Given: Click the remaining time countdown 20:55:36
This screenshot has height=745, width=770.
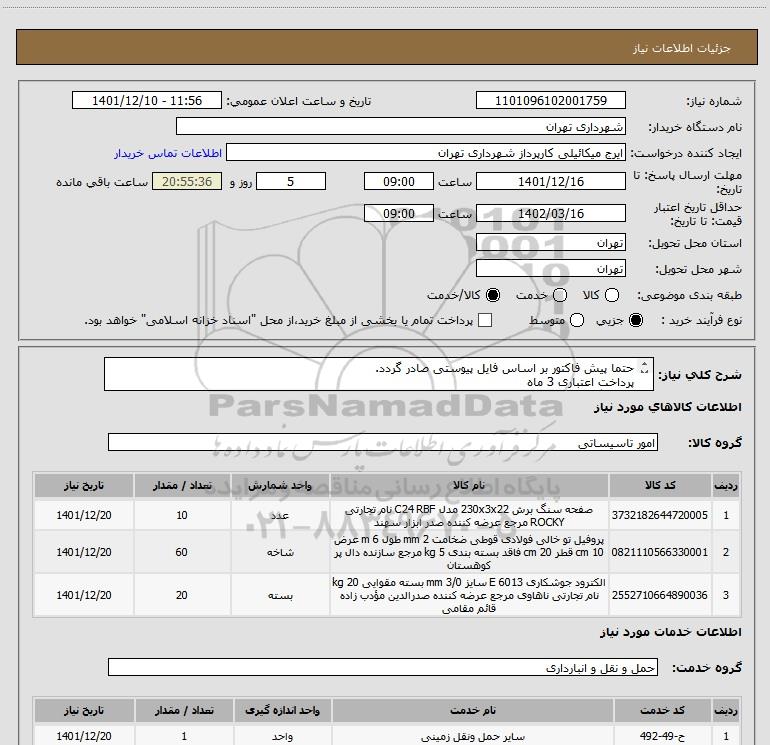Looking at the screenshot, I should click(x=187, y=181).
